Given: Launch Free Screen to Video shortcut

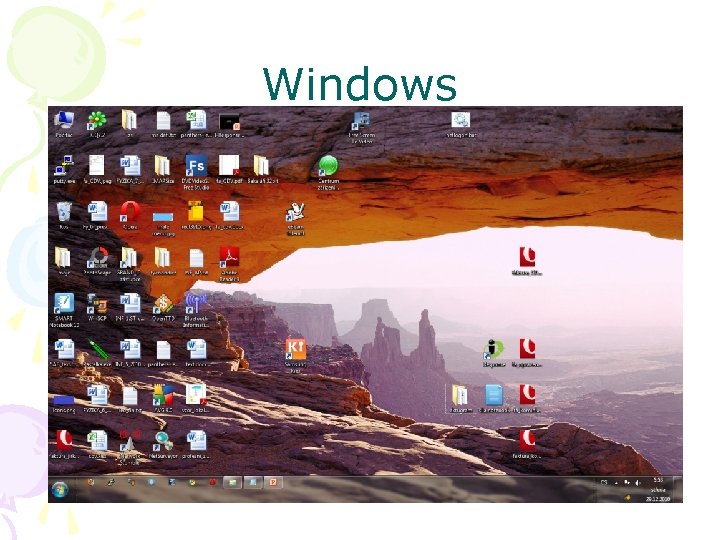Looking at the screenshot, I should (x=361, y=127).
